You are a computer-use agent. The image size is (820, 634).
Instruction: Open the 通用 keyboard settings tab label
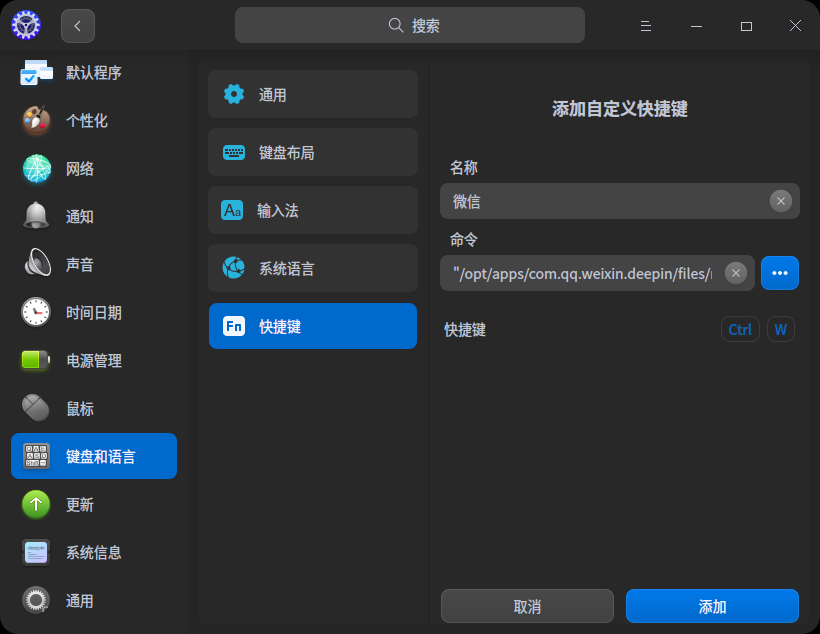272,95
